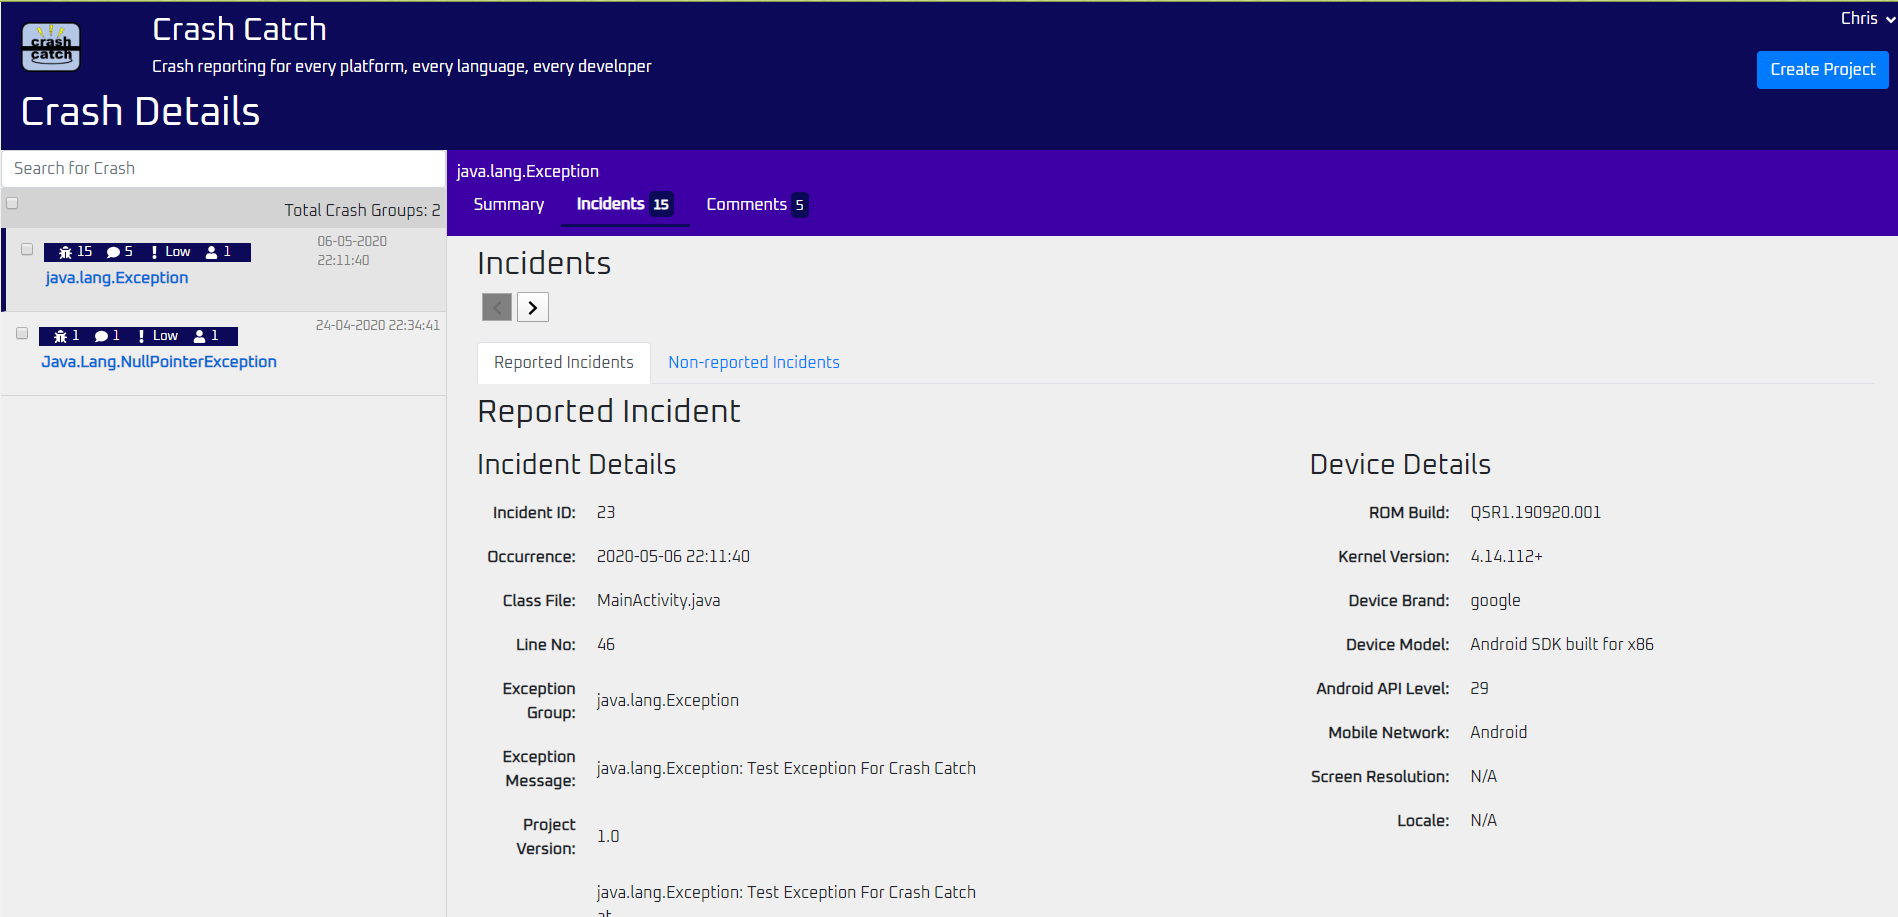Click bug icon in NullPointerException row
Viewport: 1898px width, 917px height.
click(60, 336)
